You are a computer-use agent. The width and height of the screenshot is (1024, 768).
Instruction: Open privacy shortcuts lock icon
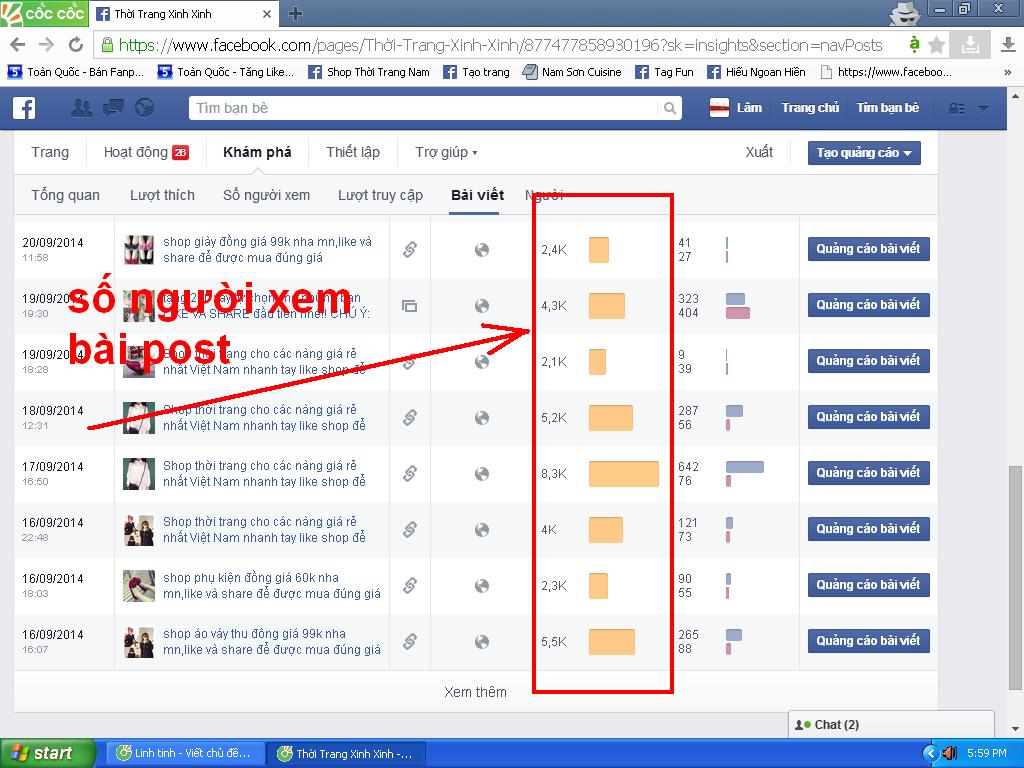(956, 108)
